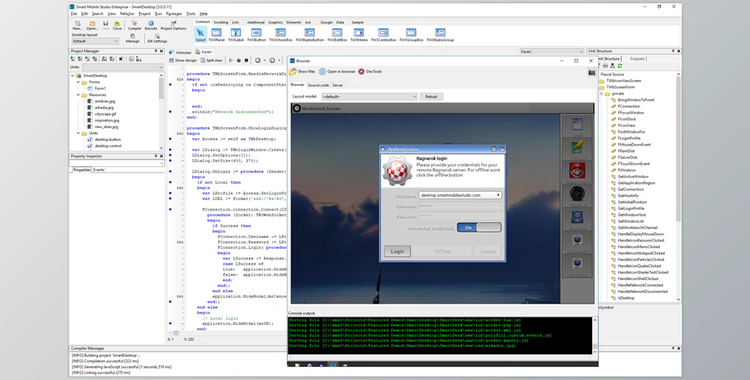Open the Events tab in Property Inspector
Image resolution: width=750 pixels, height=380 pixels.
tap(99, 170)
